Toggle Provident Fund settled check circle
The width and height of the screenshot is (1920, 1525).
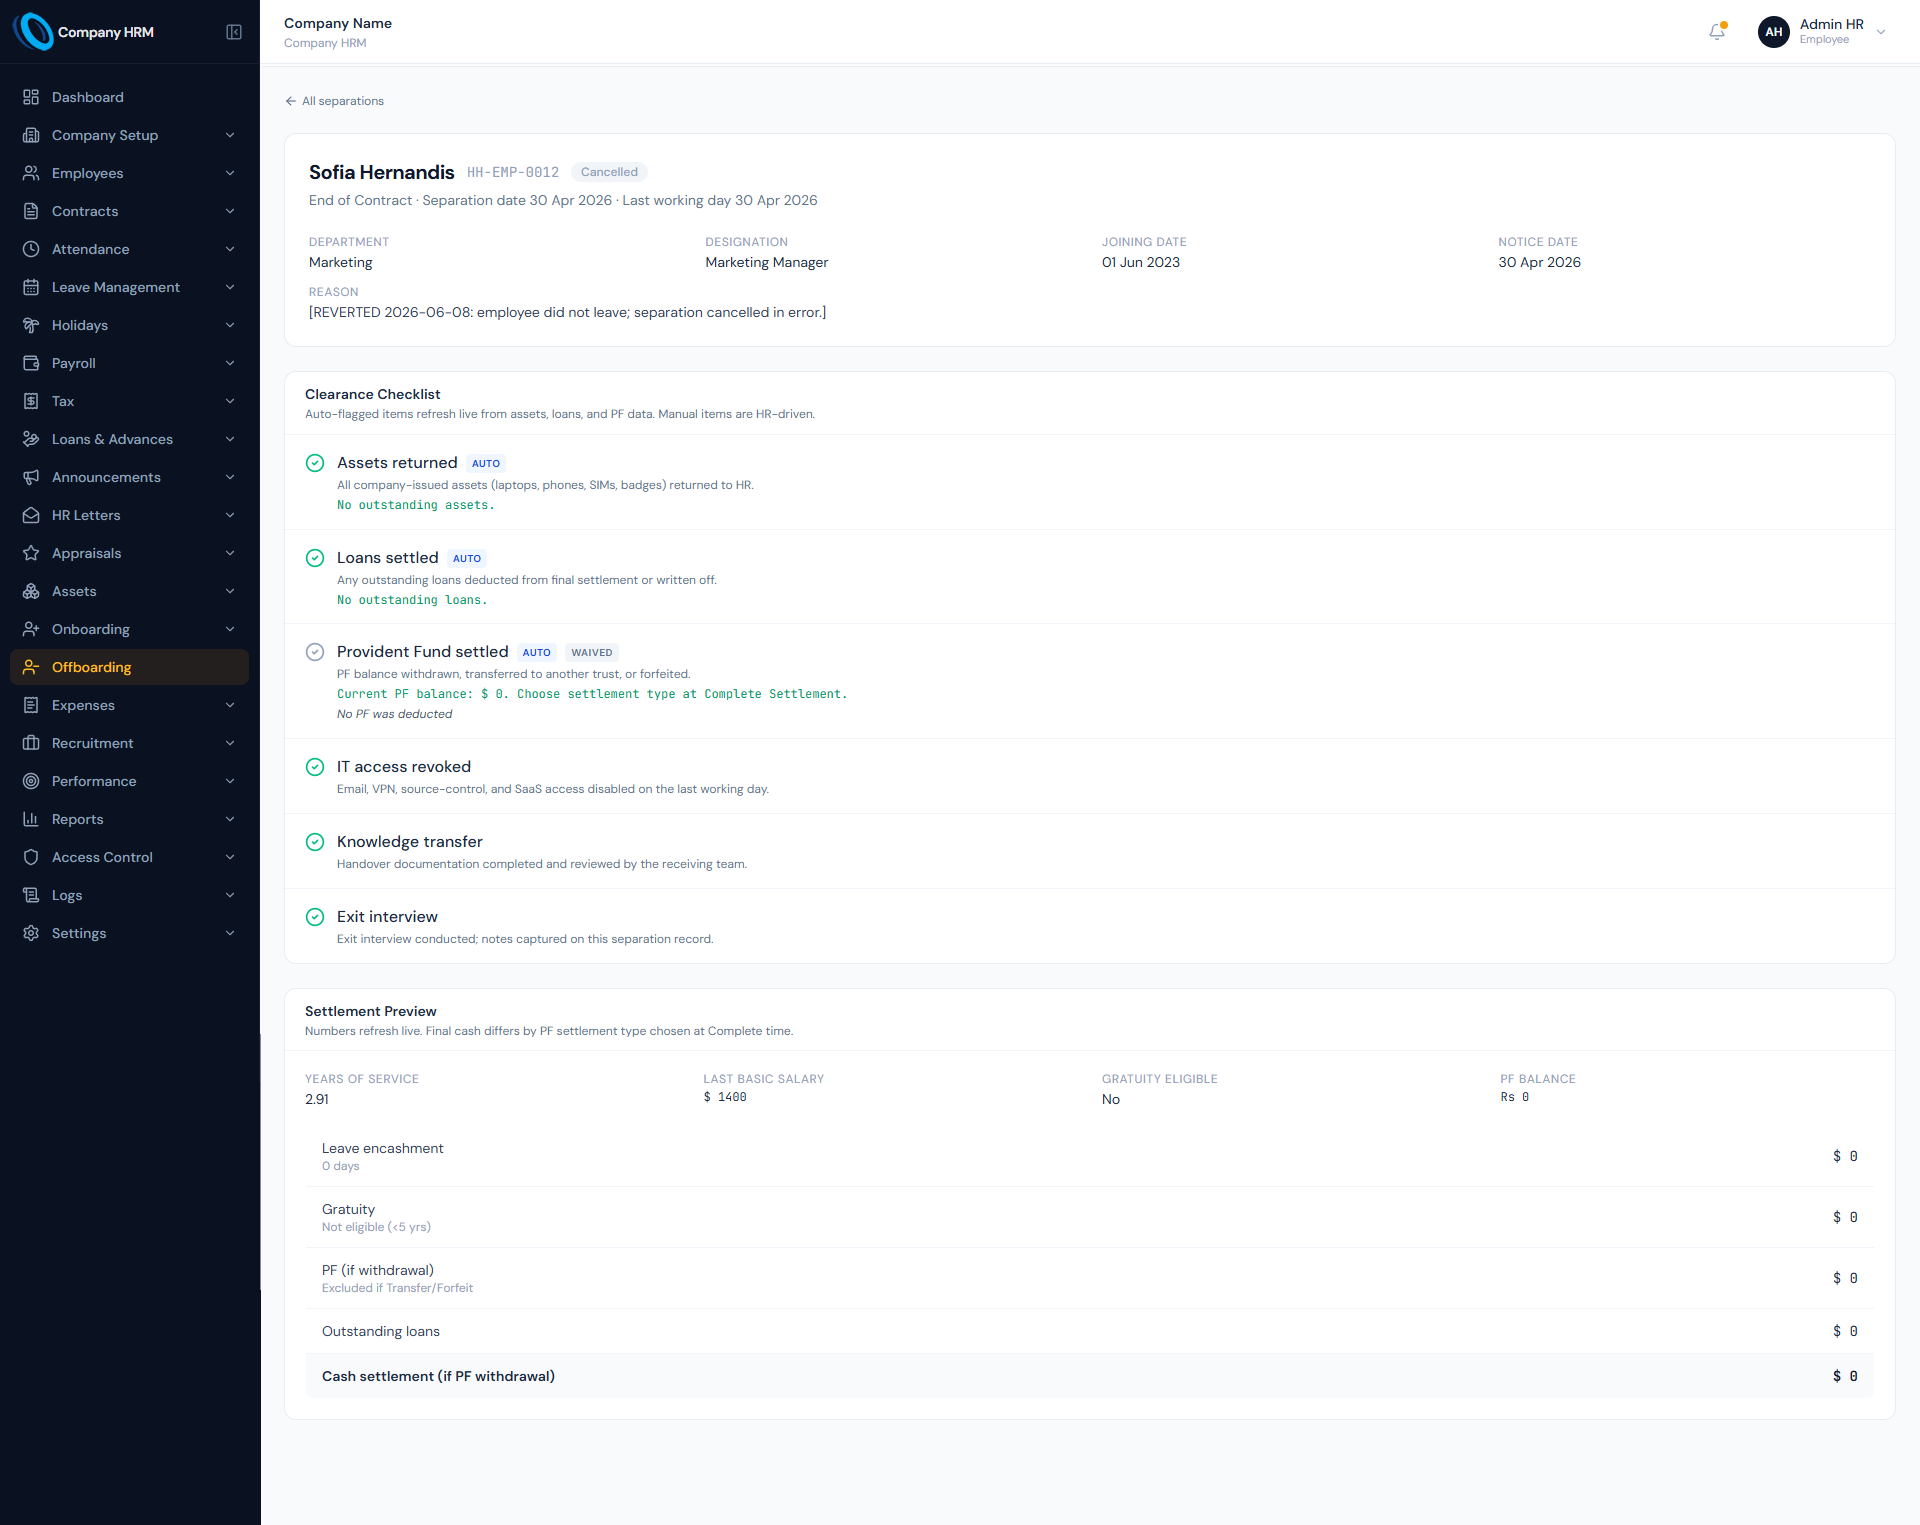tap(315, 652)
